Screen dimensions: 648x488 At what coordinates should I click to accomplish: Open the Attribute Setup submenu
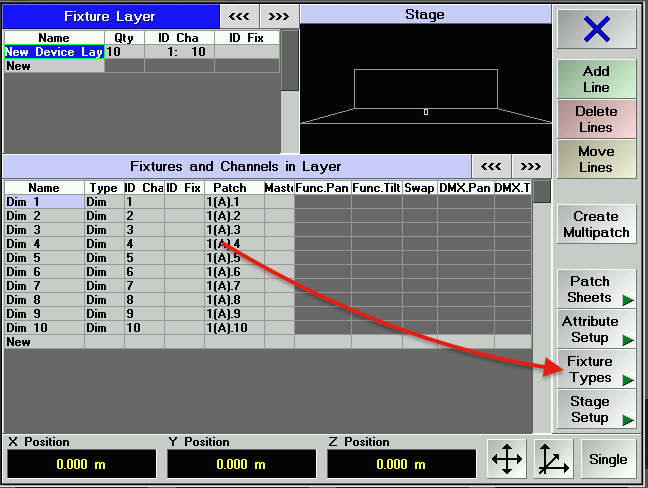pos(596,329)
